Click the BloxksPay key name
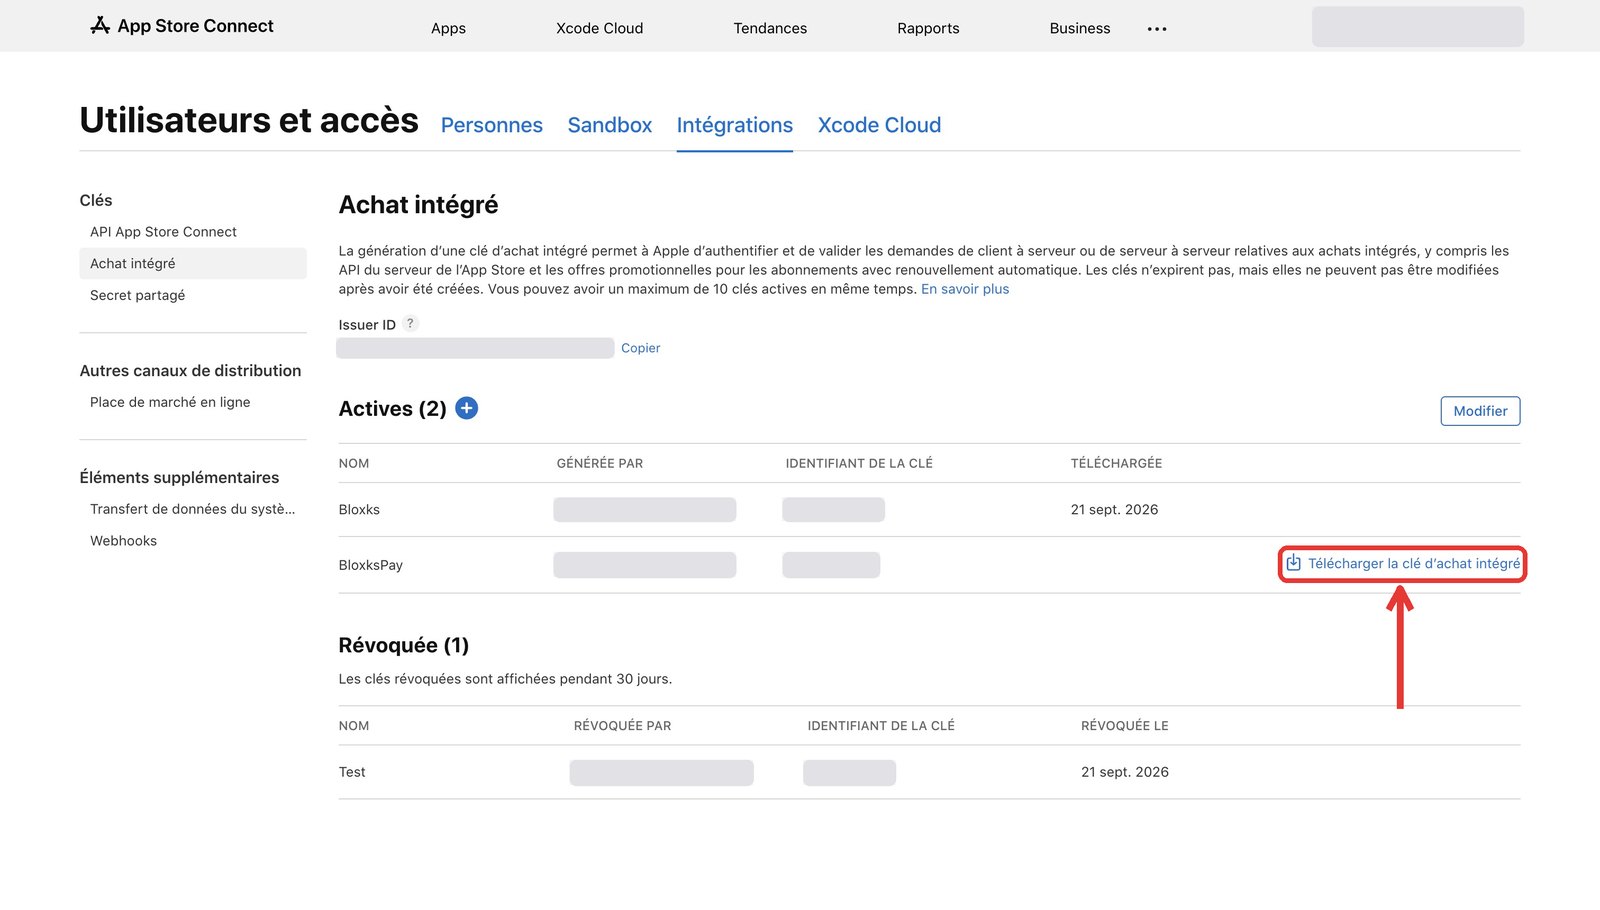This screenshot has width=1600, height=910. pos(371,565)
